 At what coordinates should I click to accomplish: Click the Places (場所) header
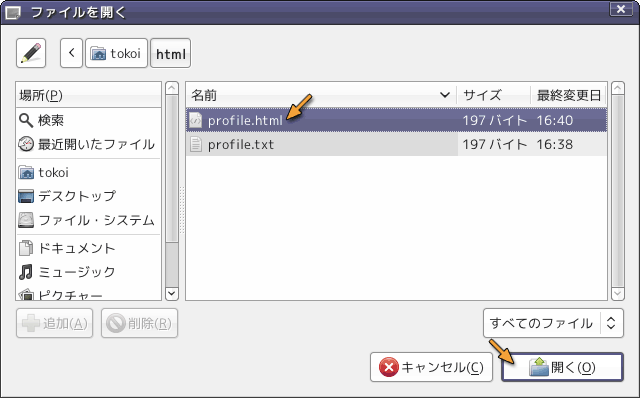click(x=88, y=96)
